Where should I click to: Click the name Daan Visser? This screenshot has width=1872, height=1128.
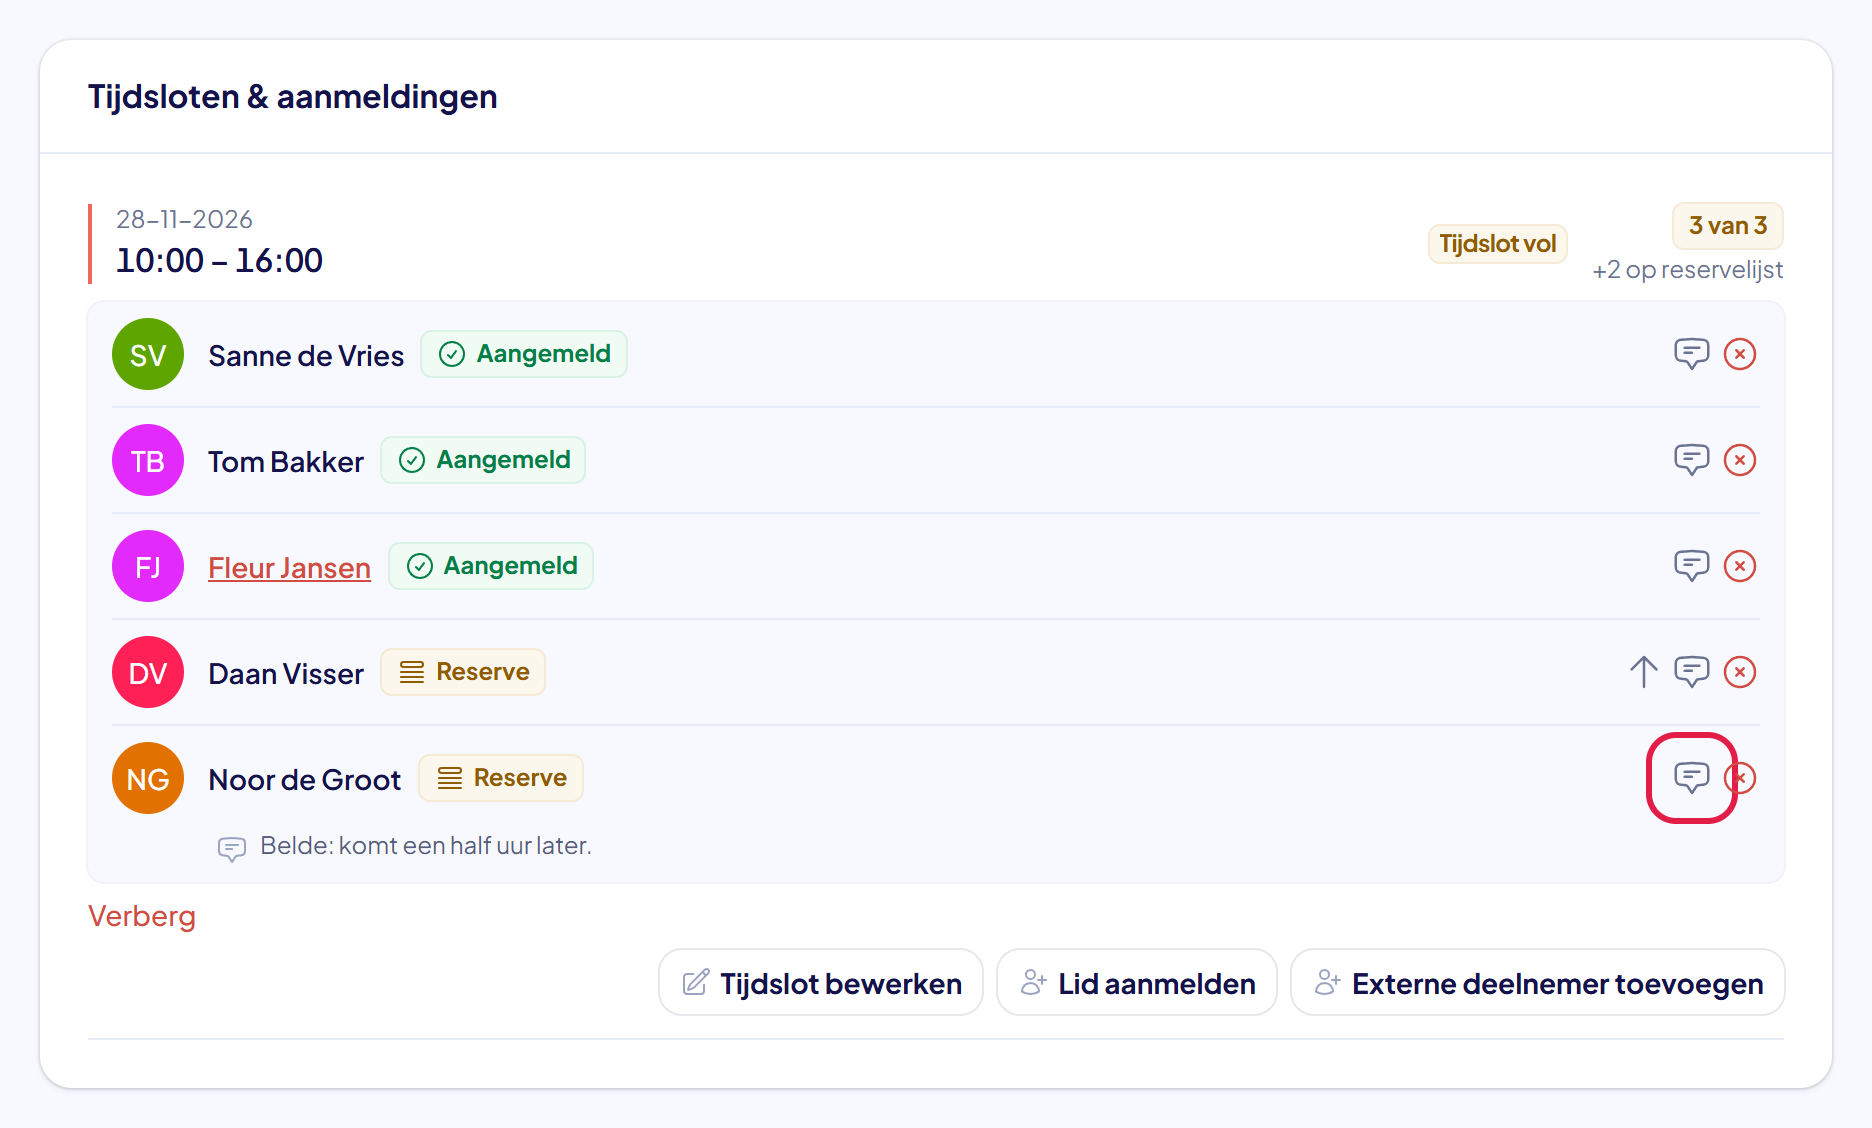click(286, 674)
